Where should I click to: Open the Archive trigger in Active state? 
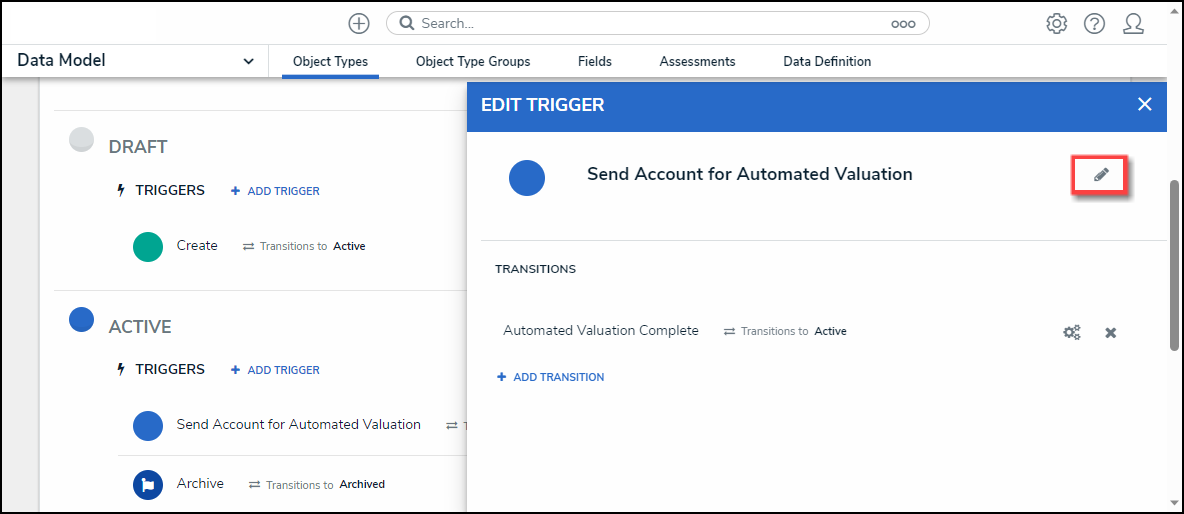point(200,484)
